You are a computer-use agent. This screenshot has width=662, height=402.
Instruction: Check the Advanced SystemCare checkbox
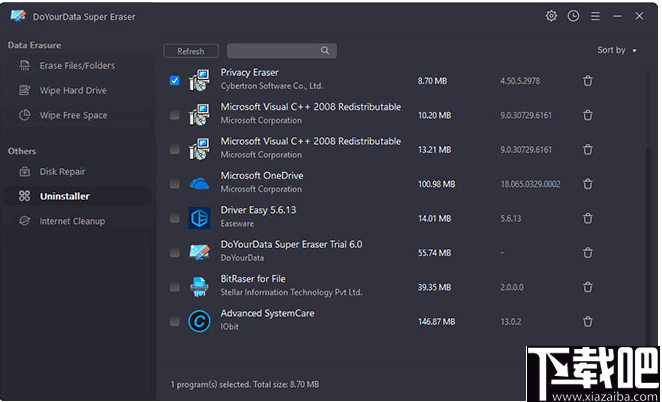tap(174, 321)
